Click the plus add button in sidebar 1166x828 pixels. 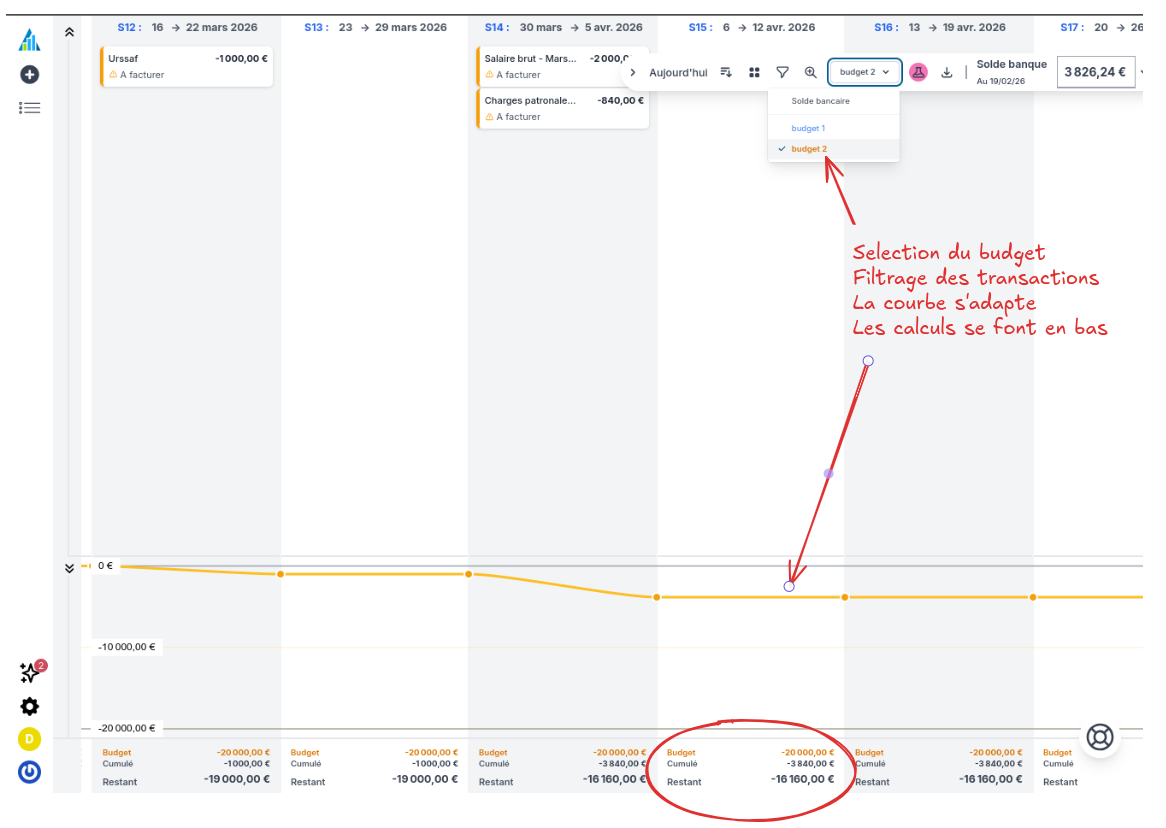click(x=30, y=74)
